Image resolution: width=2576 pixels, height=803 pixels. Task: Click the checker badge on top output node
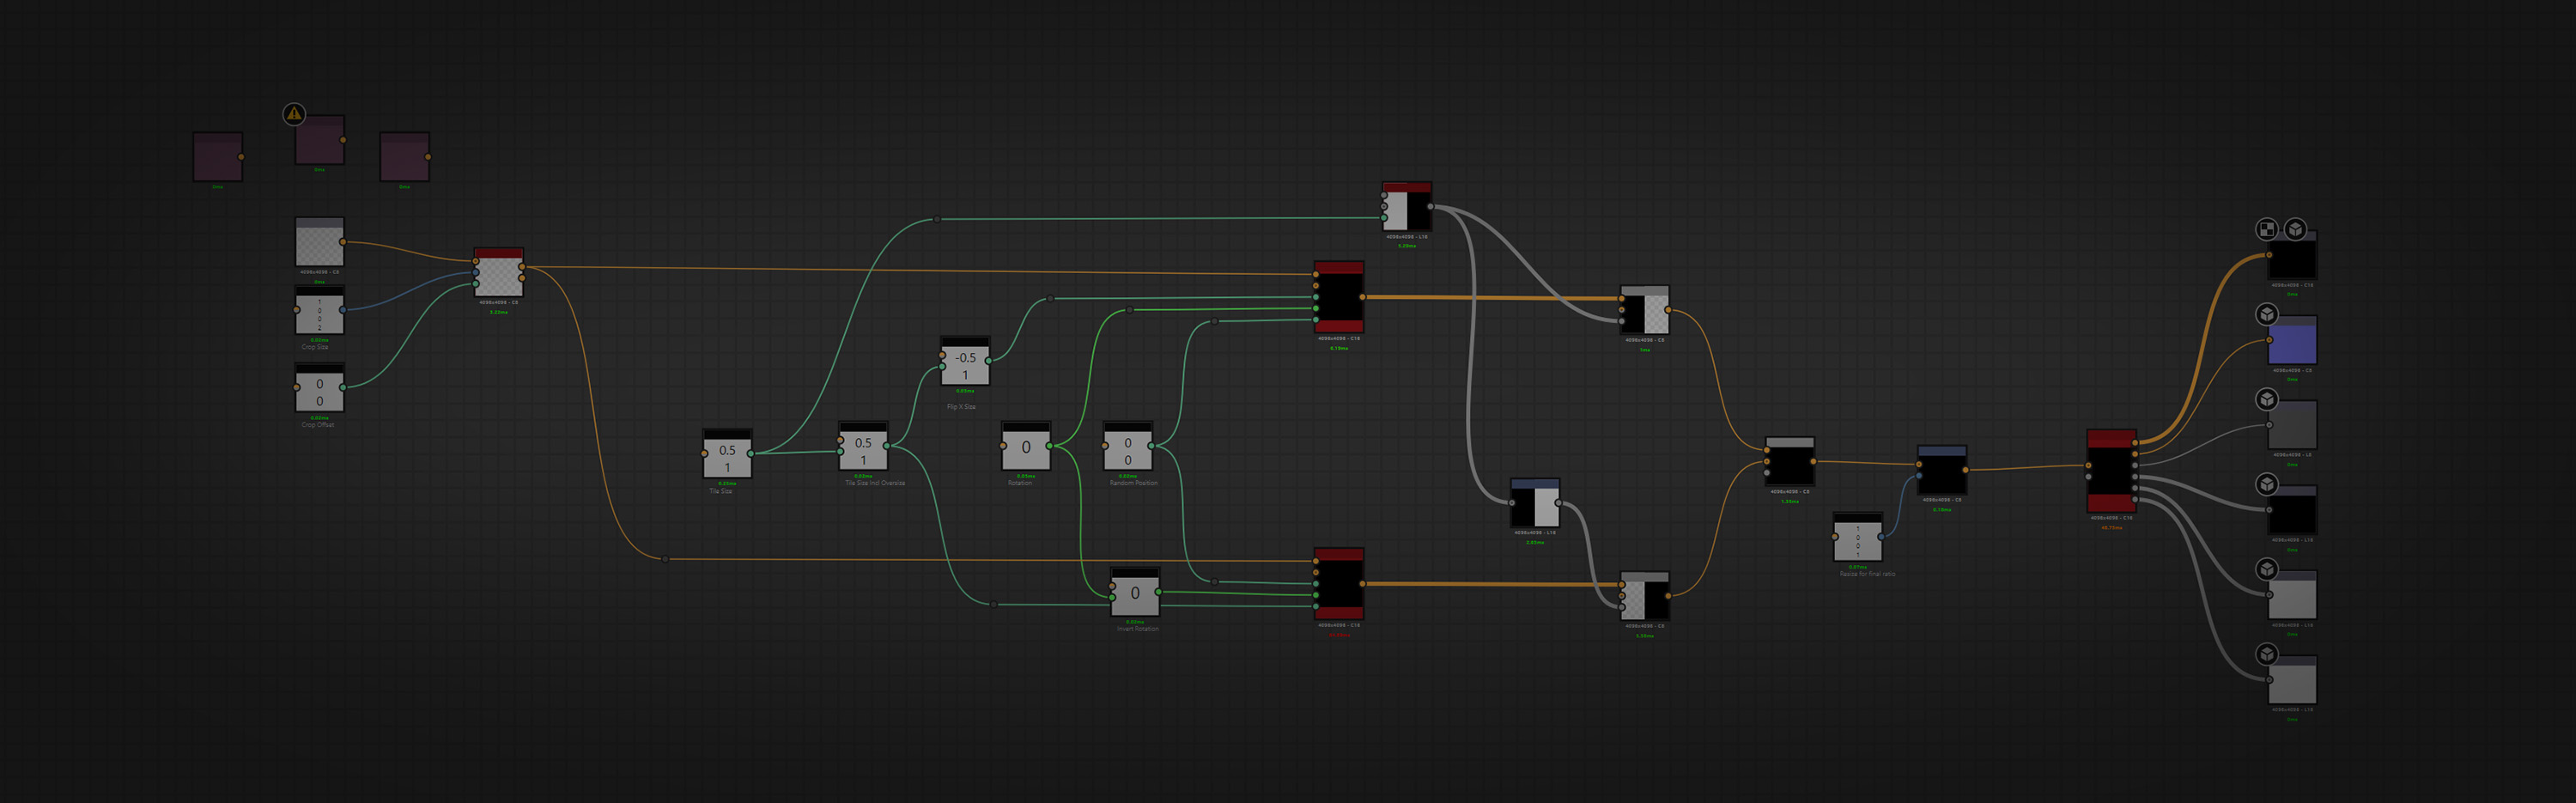[x=2267, y=229]
